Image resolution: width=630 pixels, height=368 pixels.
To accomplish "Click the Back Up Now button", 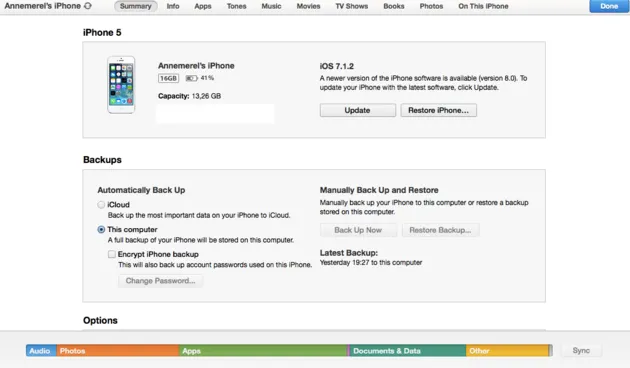I will [358, 230].
